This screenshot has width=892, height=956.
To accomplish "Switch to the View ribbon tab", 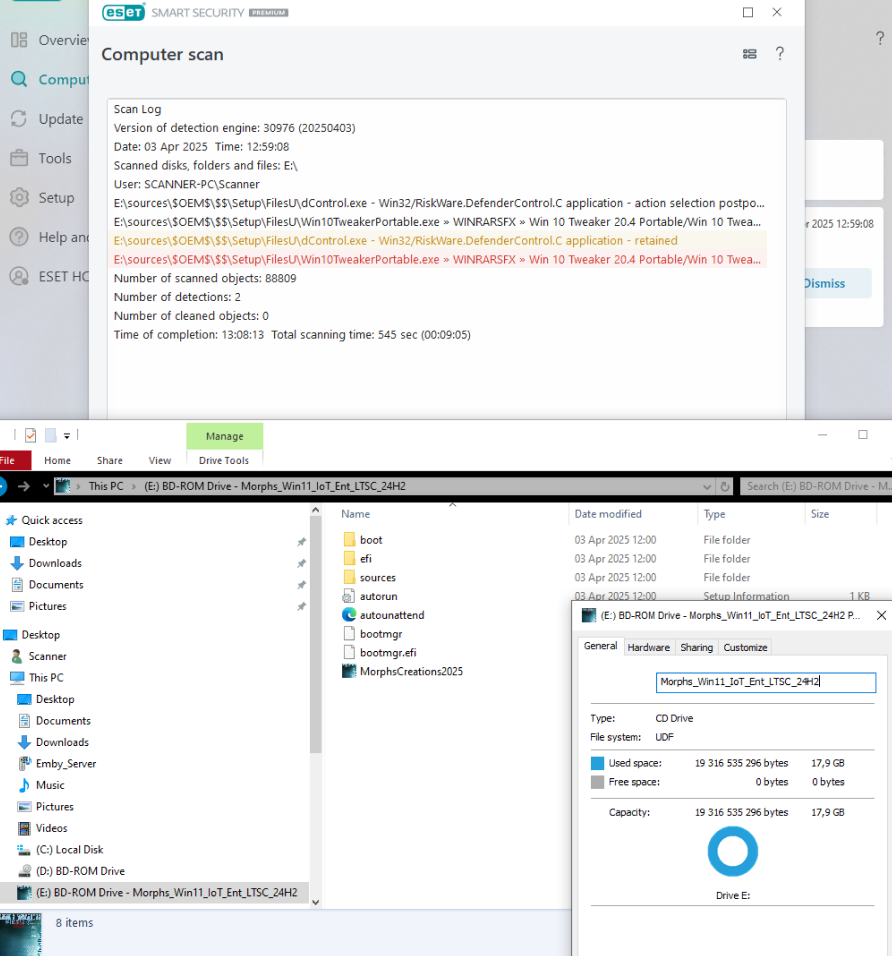I will (160, 460).
